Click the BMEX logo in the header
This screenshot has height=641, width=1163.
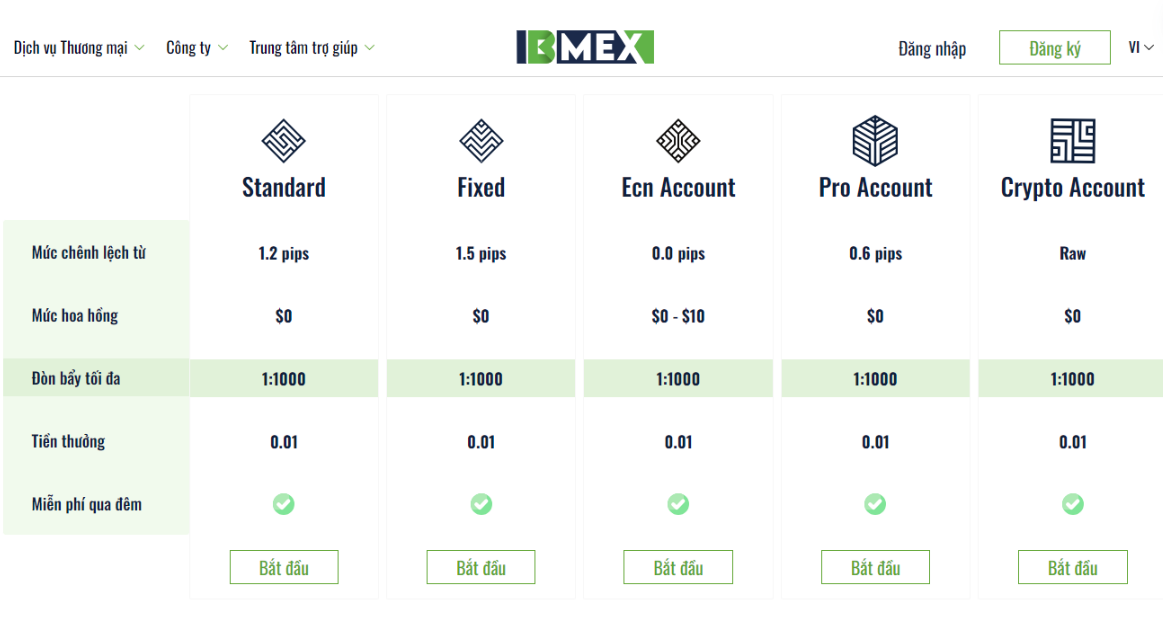click(x=582, y=46)
